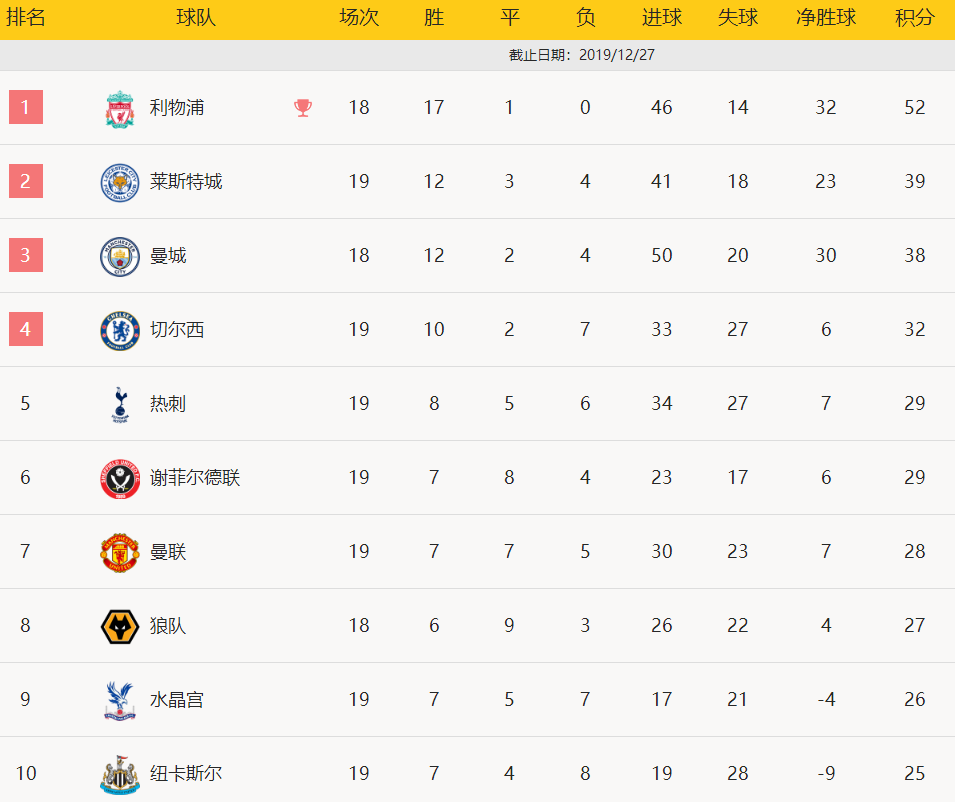Open the 谢菲尔德联 team name link
The width and height of the screenshot is (955, 802).
pyautogui.click(x=195, y=477)
